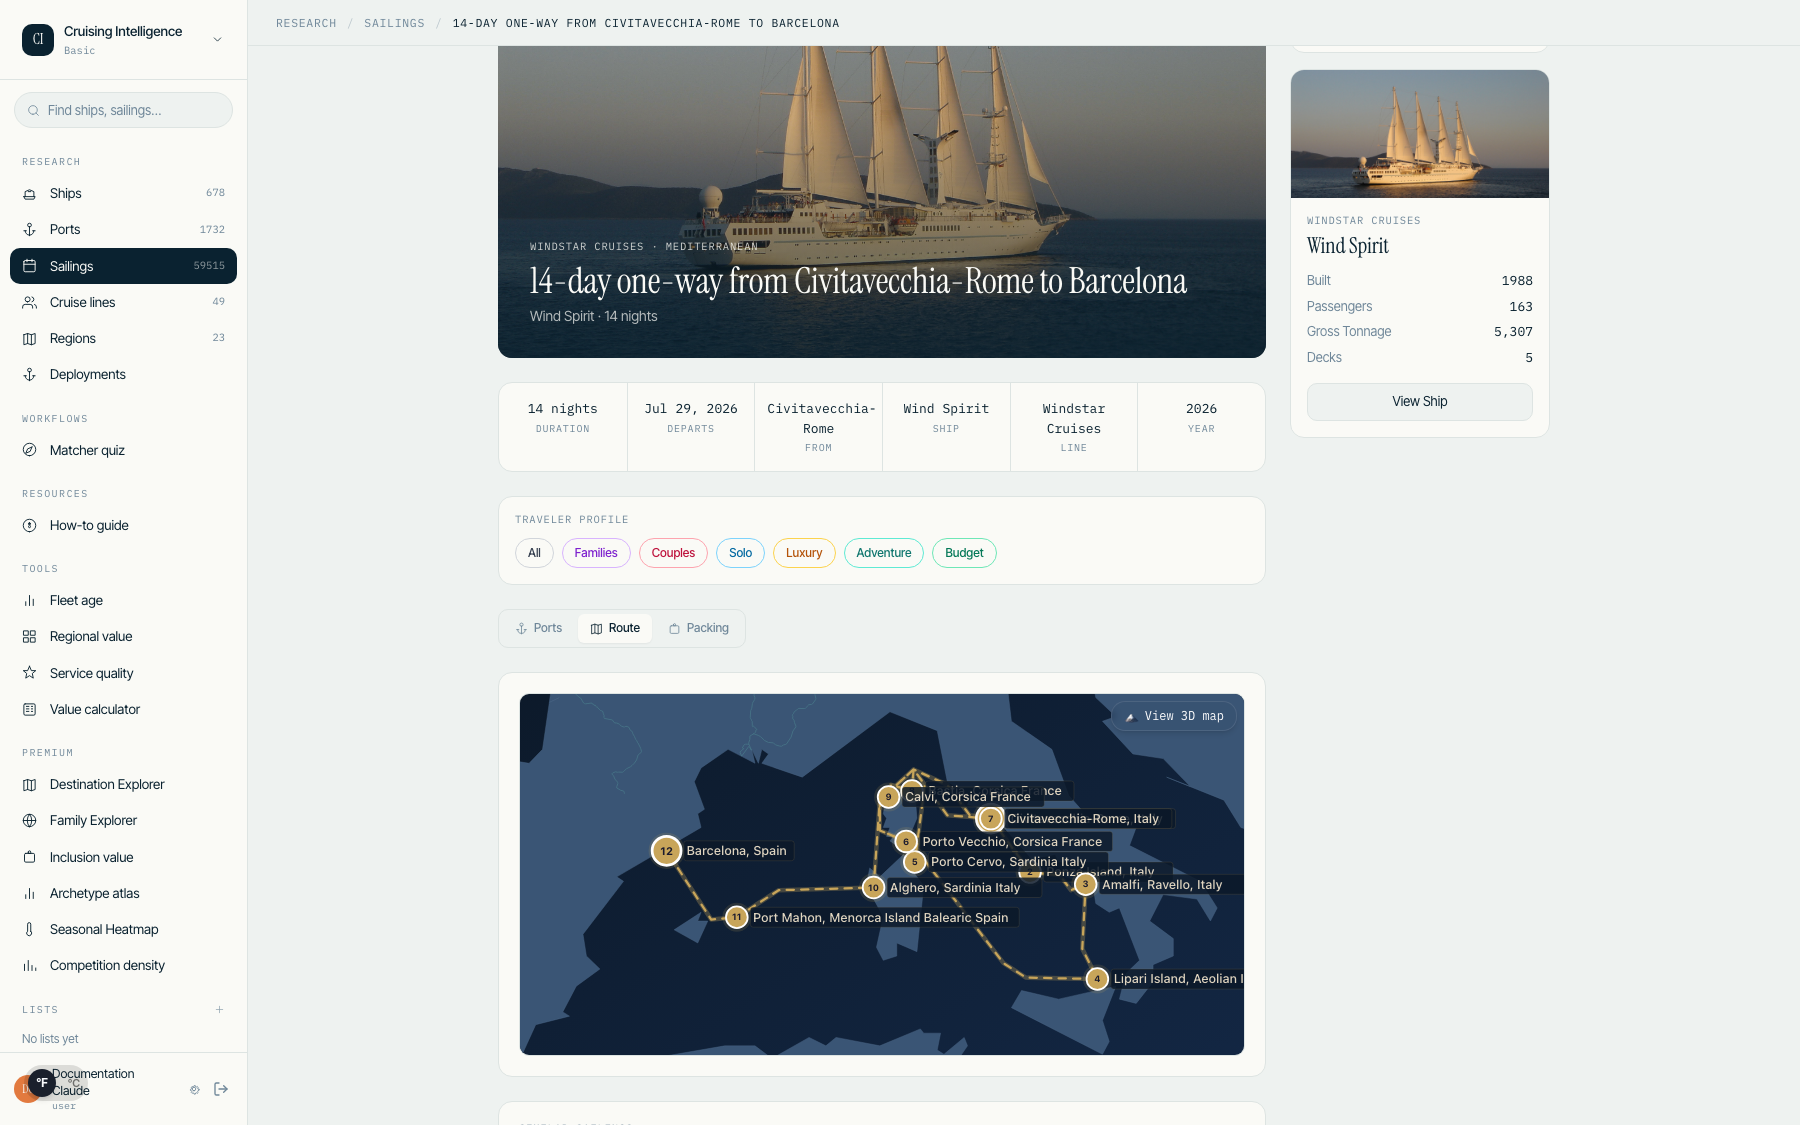Open Cruise lines in the sidebar
Image resolution: width=1800 pixels, height=1125 pixels.
pyautogui.click(x=123, y=302)
